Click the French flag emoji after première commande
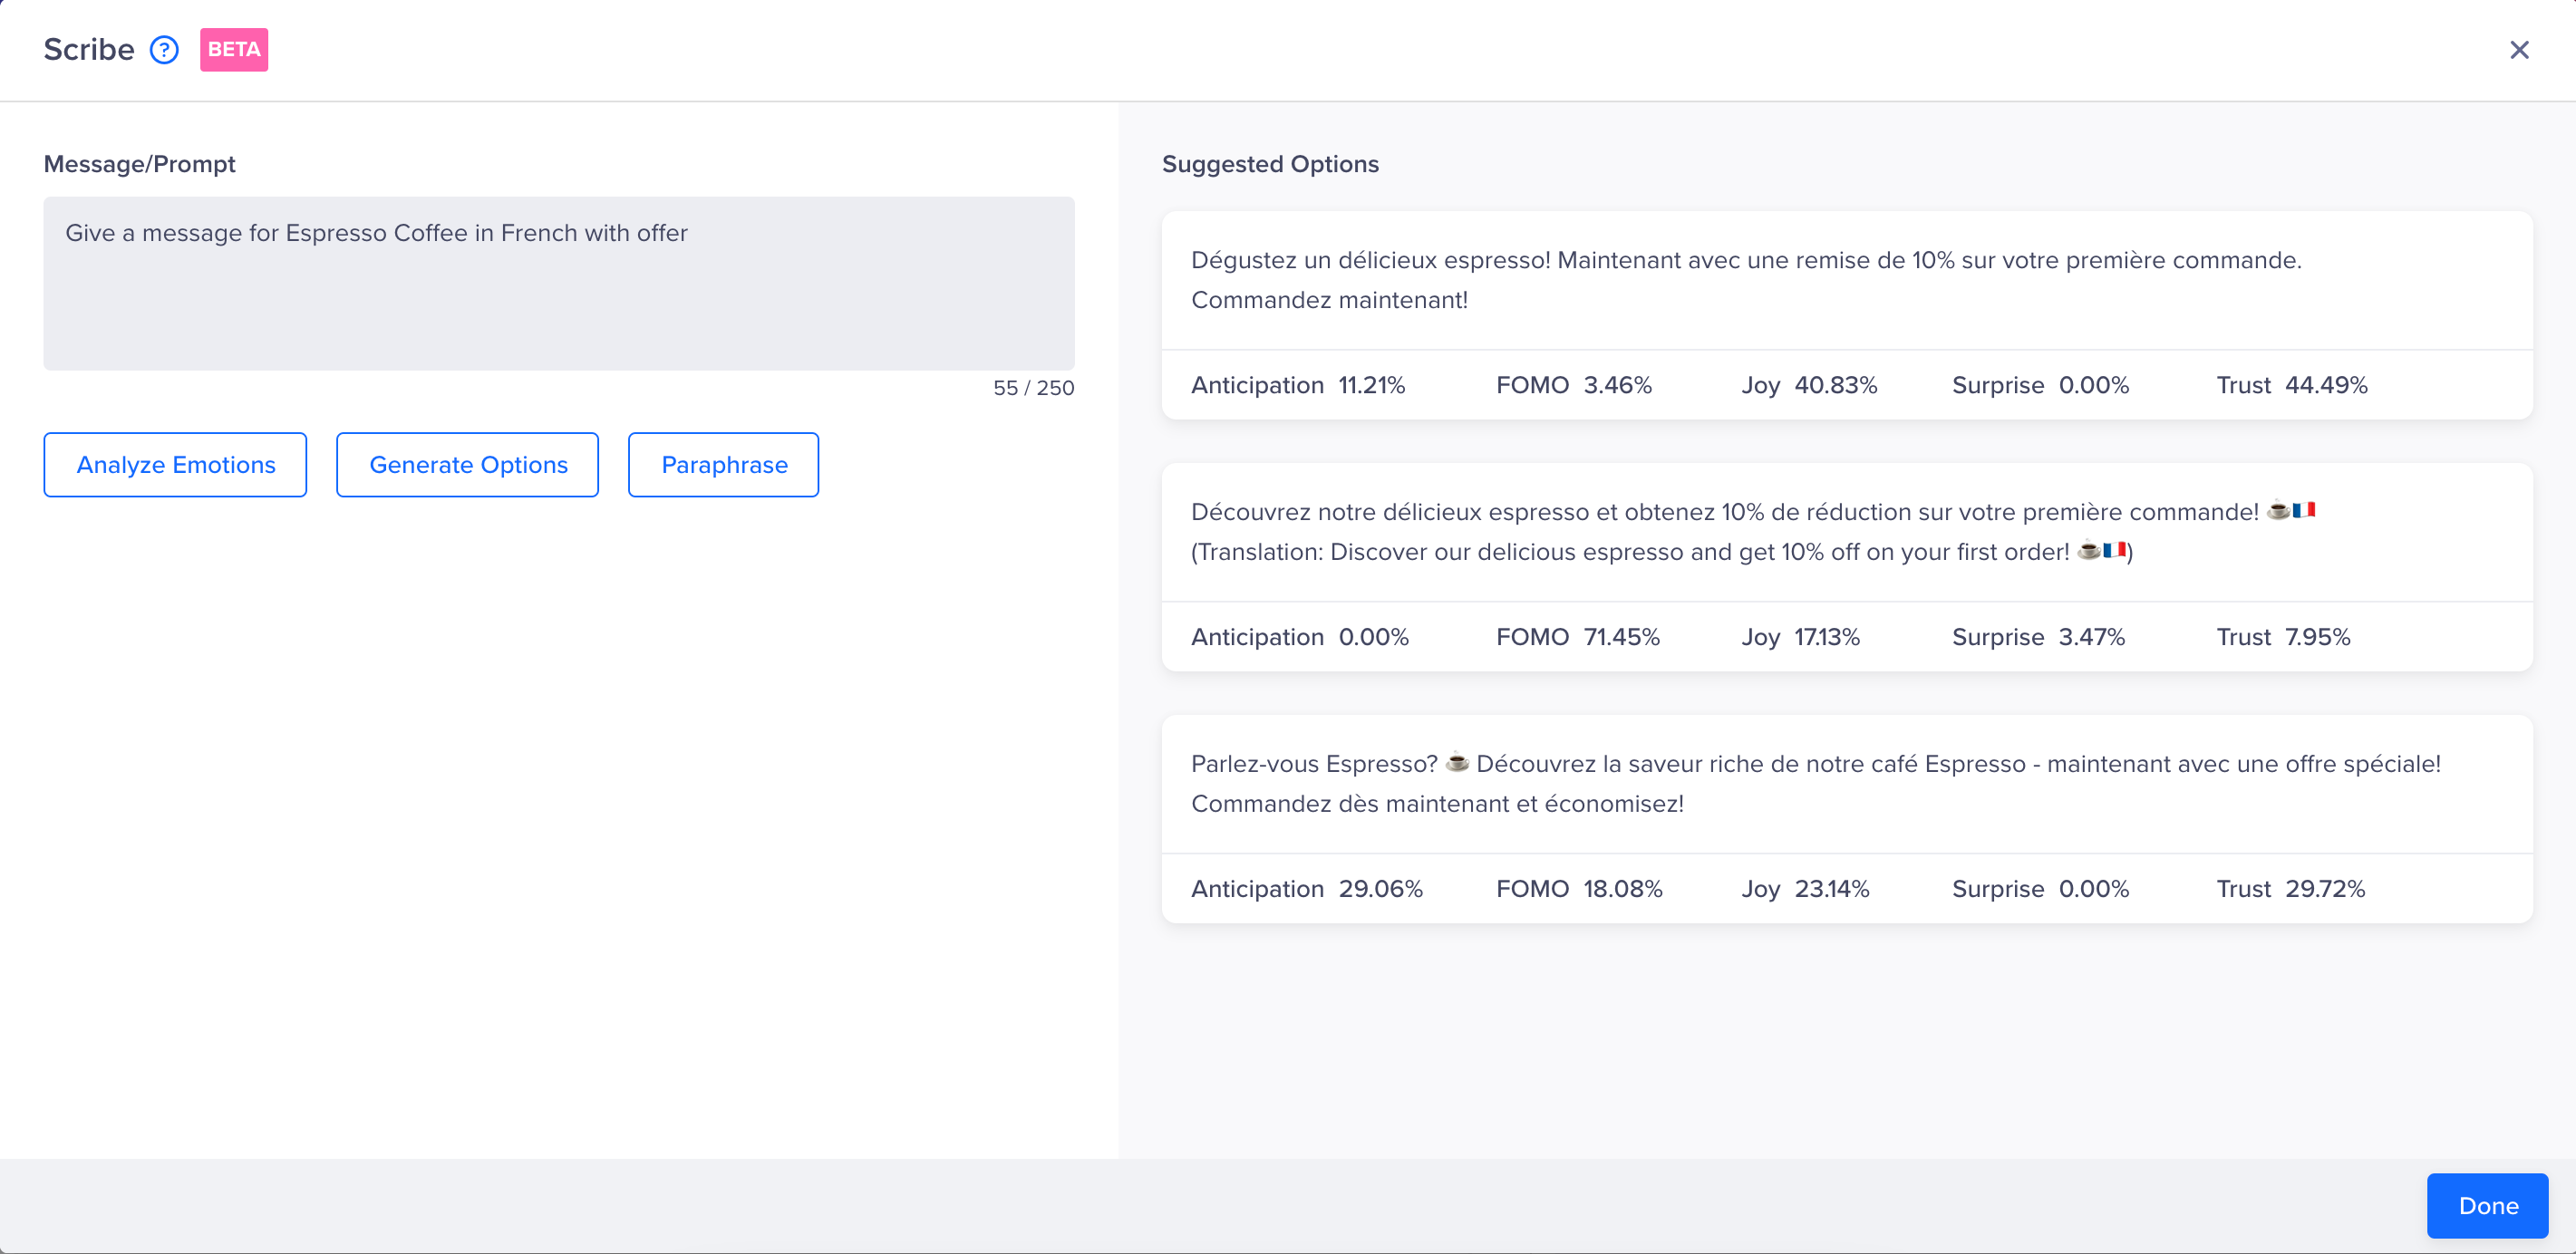 2304,510
